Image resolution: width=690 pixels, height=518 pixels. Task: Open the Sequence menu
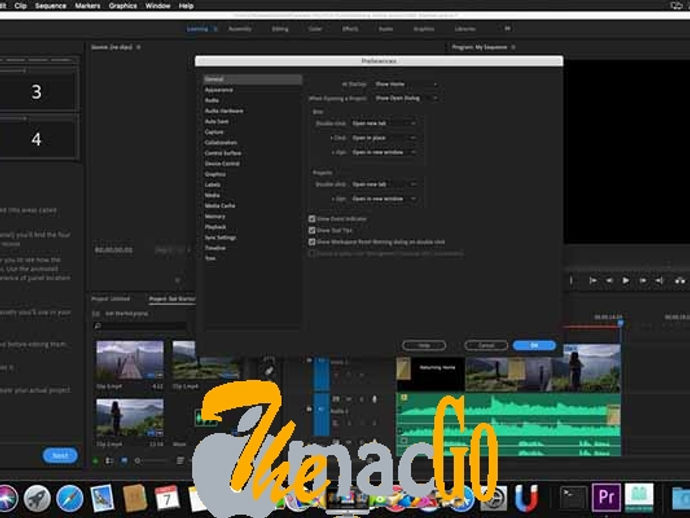tap(50, 6)
